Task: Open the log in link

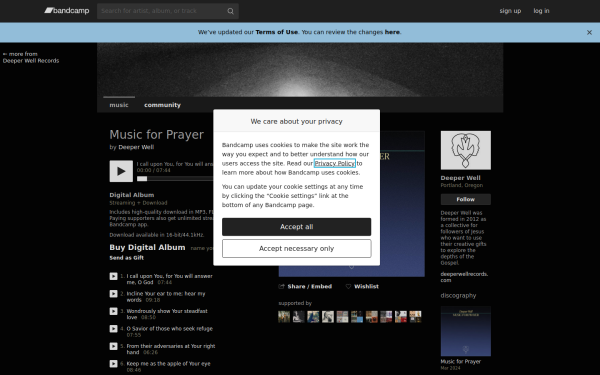Action: pos(541,11)
